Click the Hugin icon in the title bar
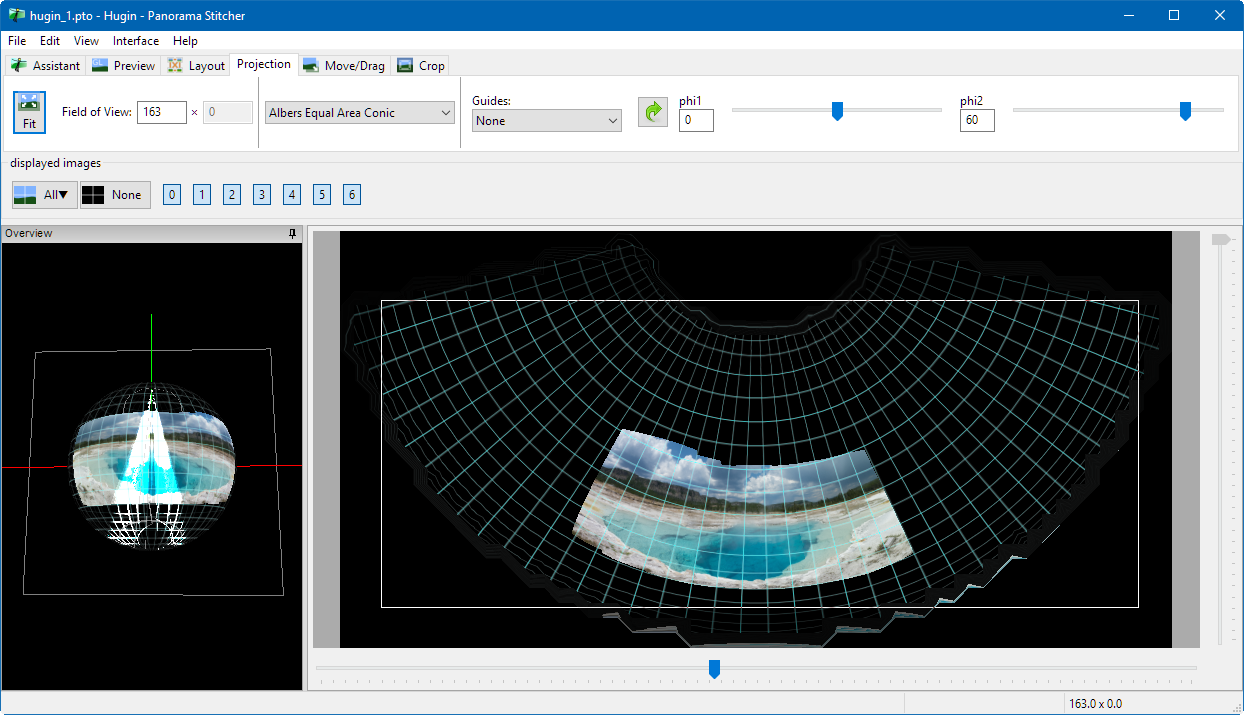This screenshot has height=715, width=1244. (x=16, y=15)
